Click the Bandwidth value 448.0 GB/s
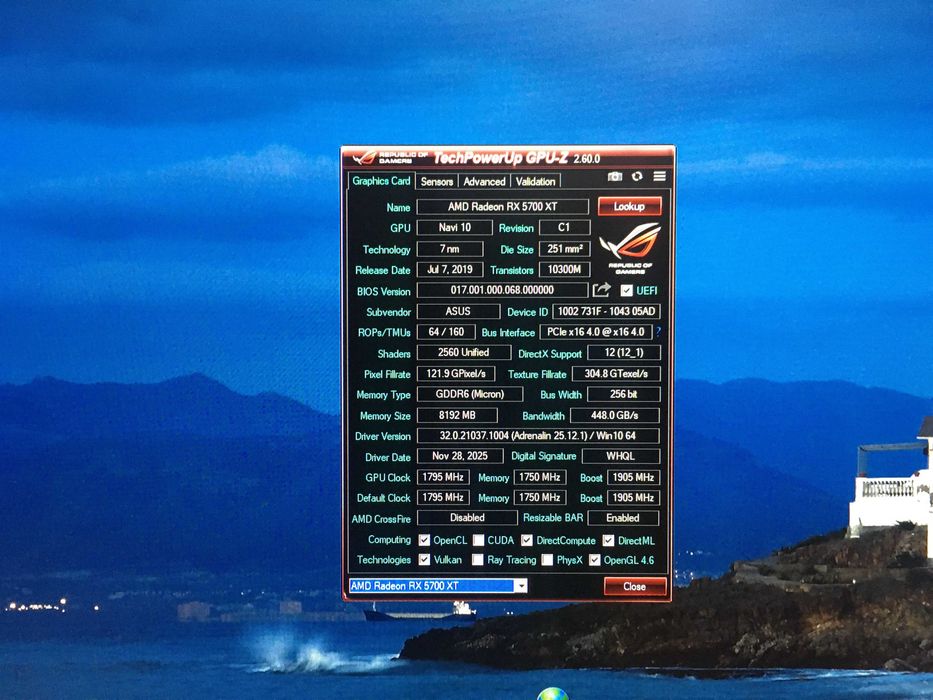 [x=615, y=415]
